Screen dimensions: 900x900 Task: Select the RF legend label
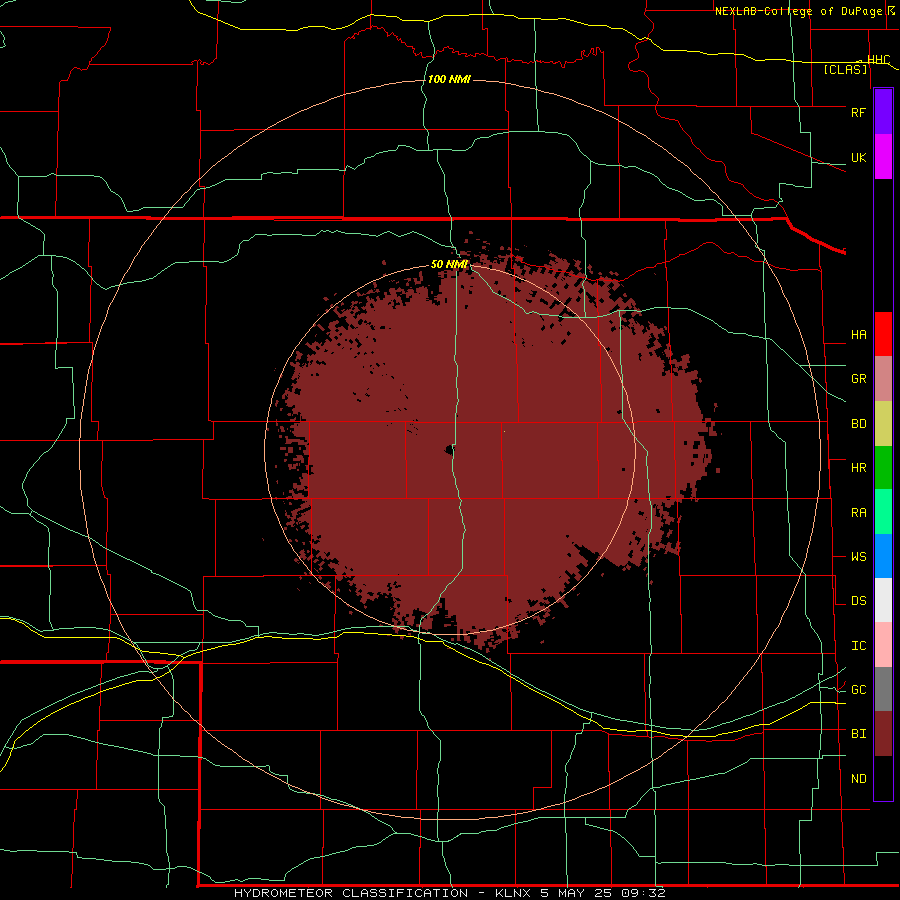[858, 112]
